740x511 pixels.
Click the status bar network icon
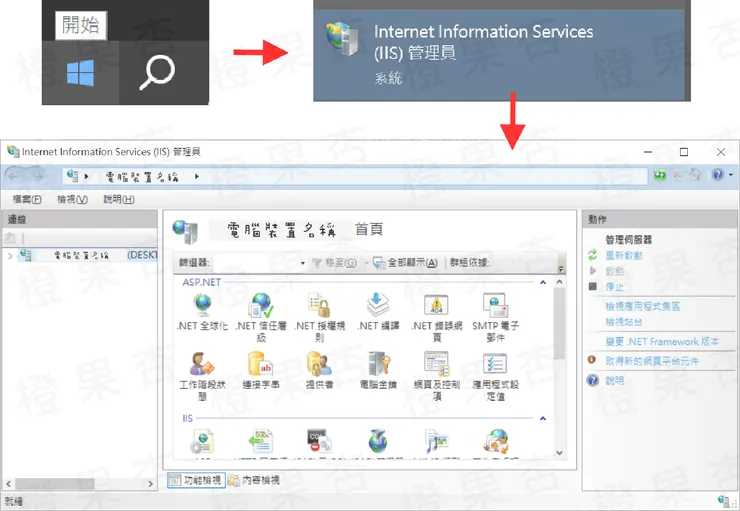tap(722, 501)
